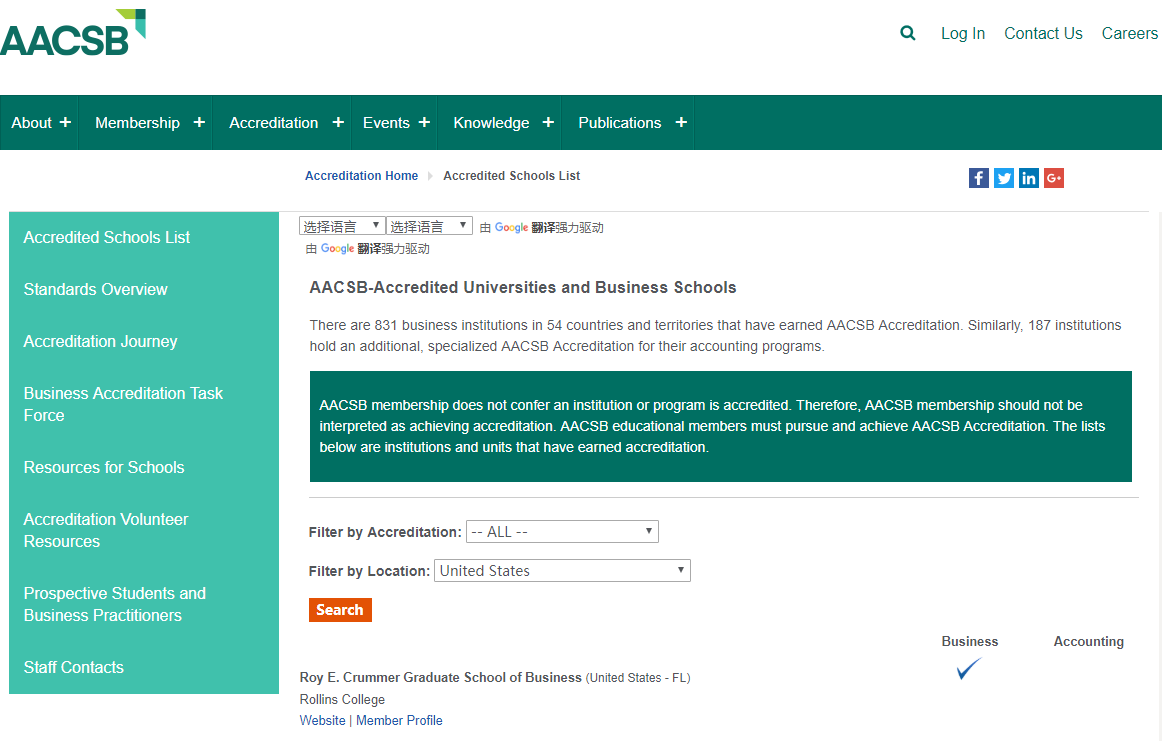The image size is (1162, 741).
Task: Click the Accredited Schools List breadcrumb text
Action: [511, 176]
